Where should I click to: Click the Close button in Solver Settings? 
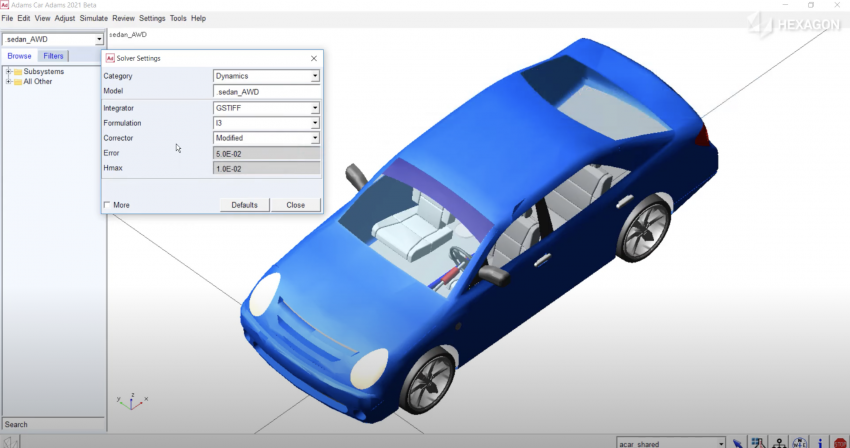(295, 205)
